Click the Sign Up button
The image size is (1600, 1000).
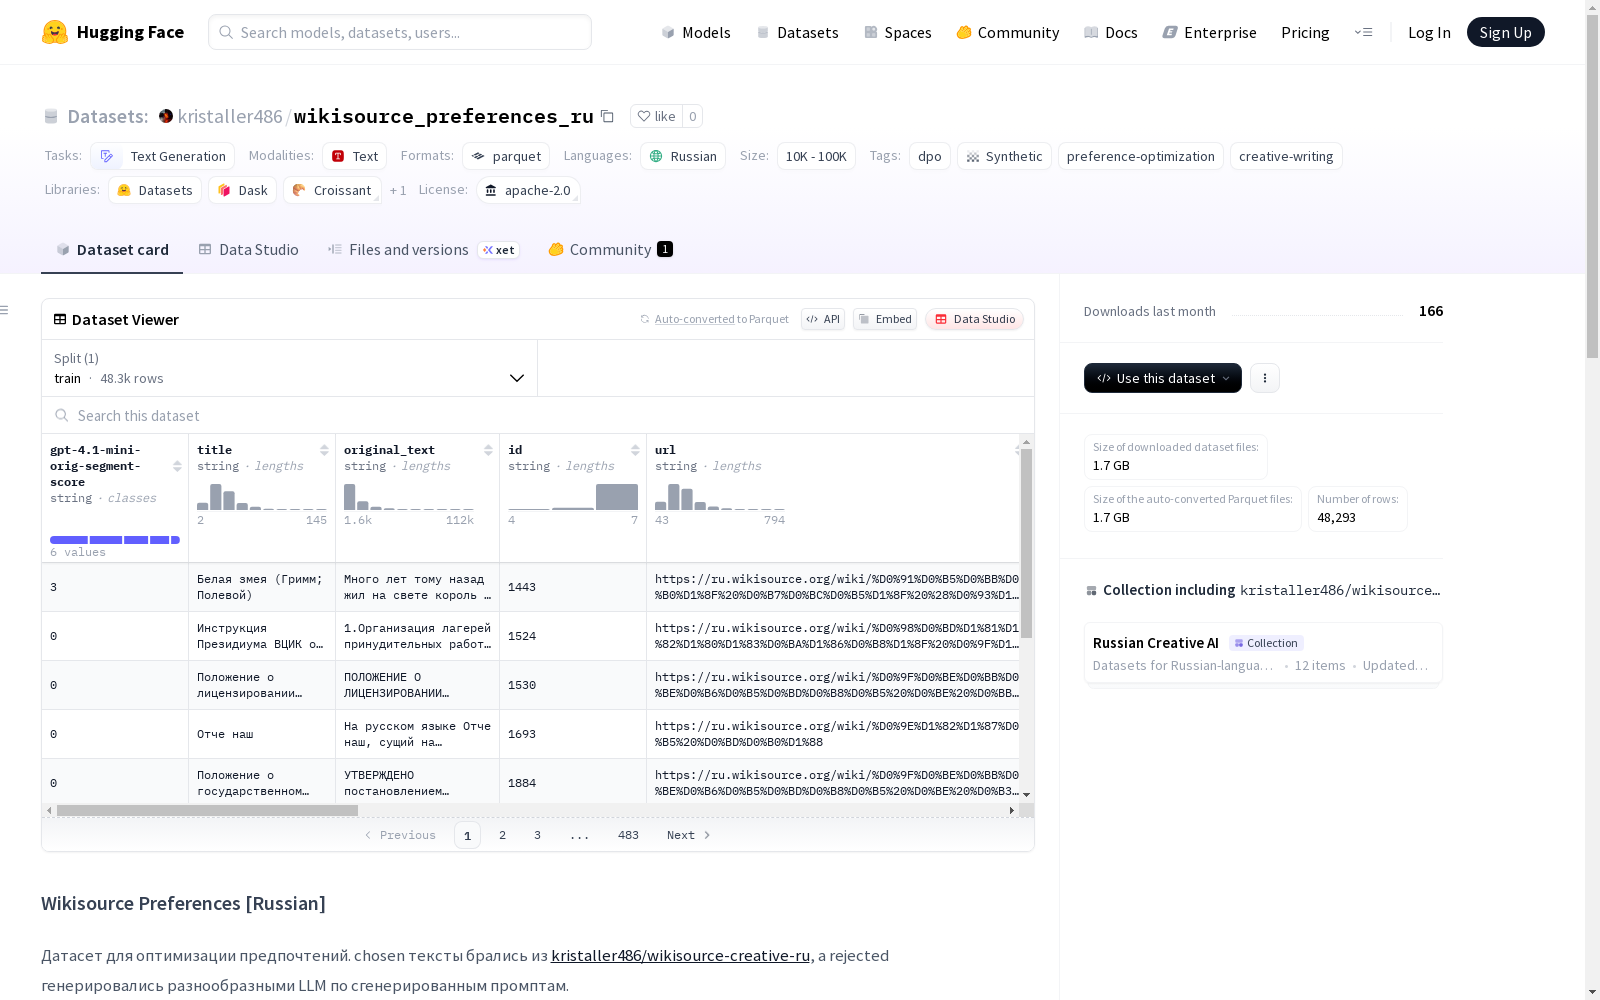(x=1506, y=32)
